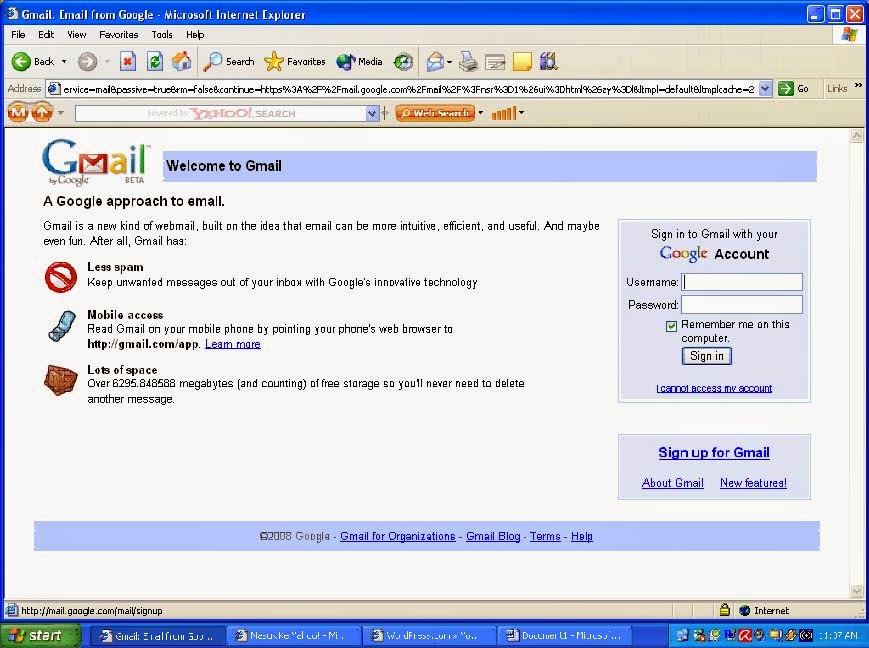Image resolution: width=869 pixels, height=648 pixels.
Task: Open the Gmail Blog footer link
Action: click(493, 536)
